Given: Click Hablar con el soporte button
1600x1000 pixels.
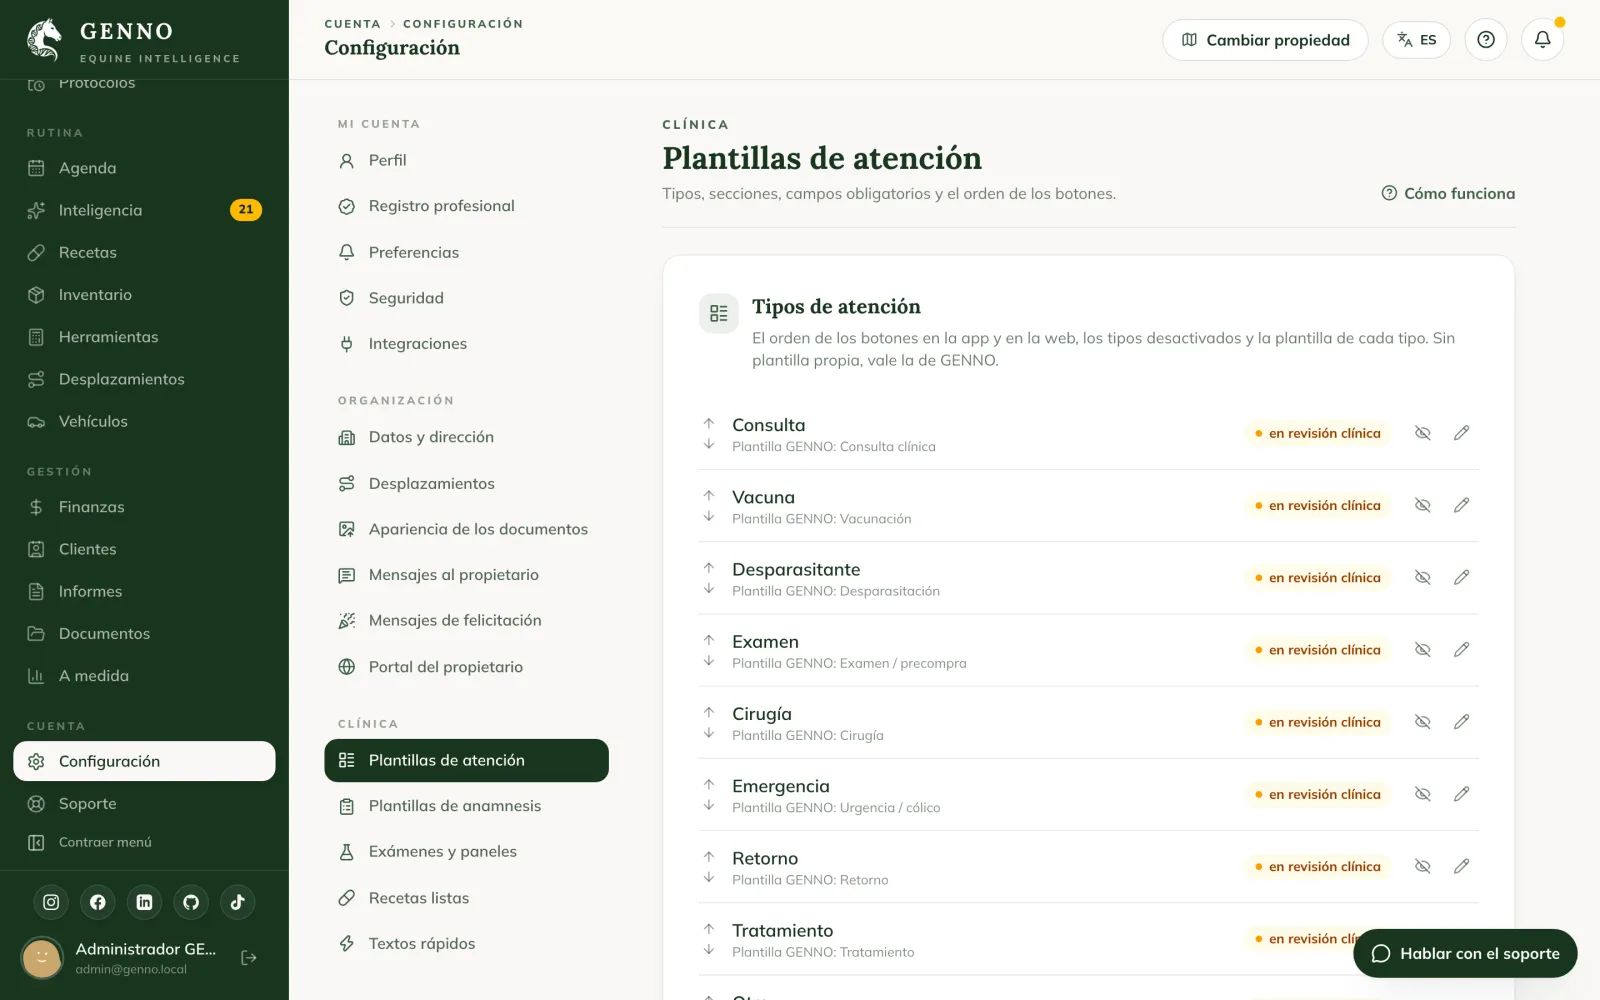Looking at the screenshot, I should click(1465, 954).
